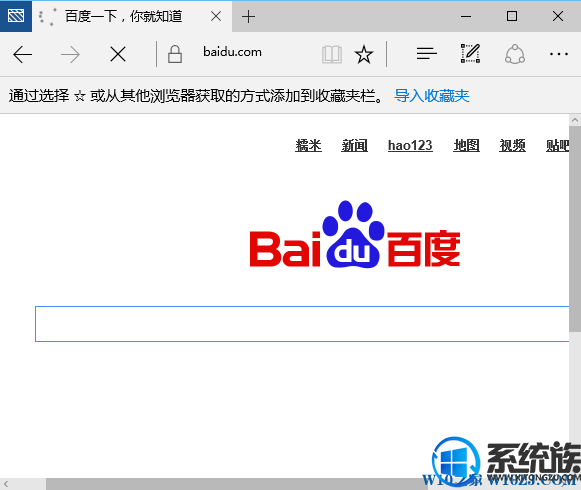Click the vertical scrollbar up arrow
This screenshot has height=490, width=581.
(x=575, y=120)
